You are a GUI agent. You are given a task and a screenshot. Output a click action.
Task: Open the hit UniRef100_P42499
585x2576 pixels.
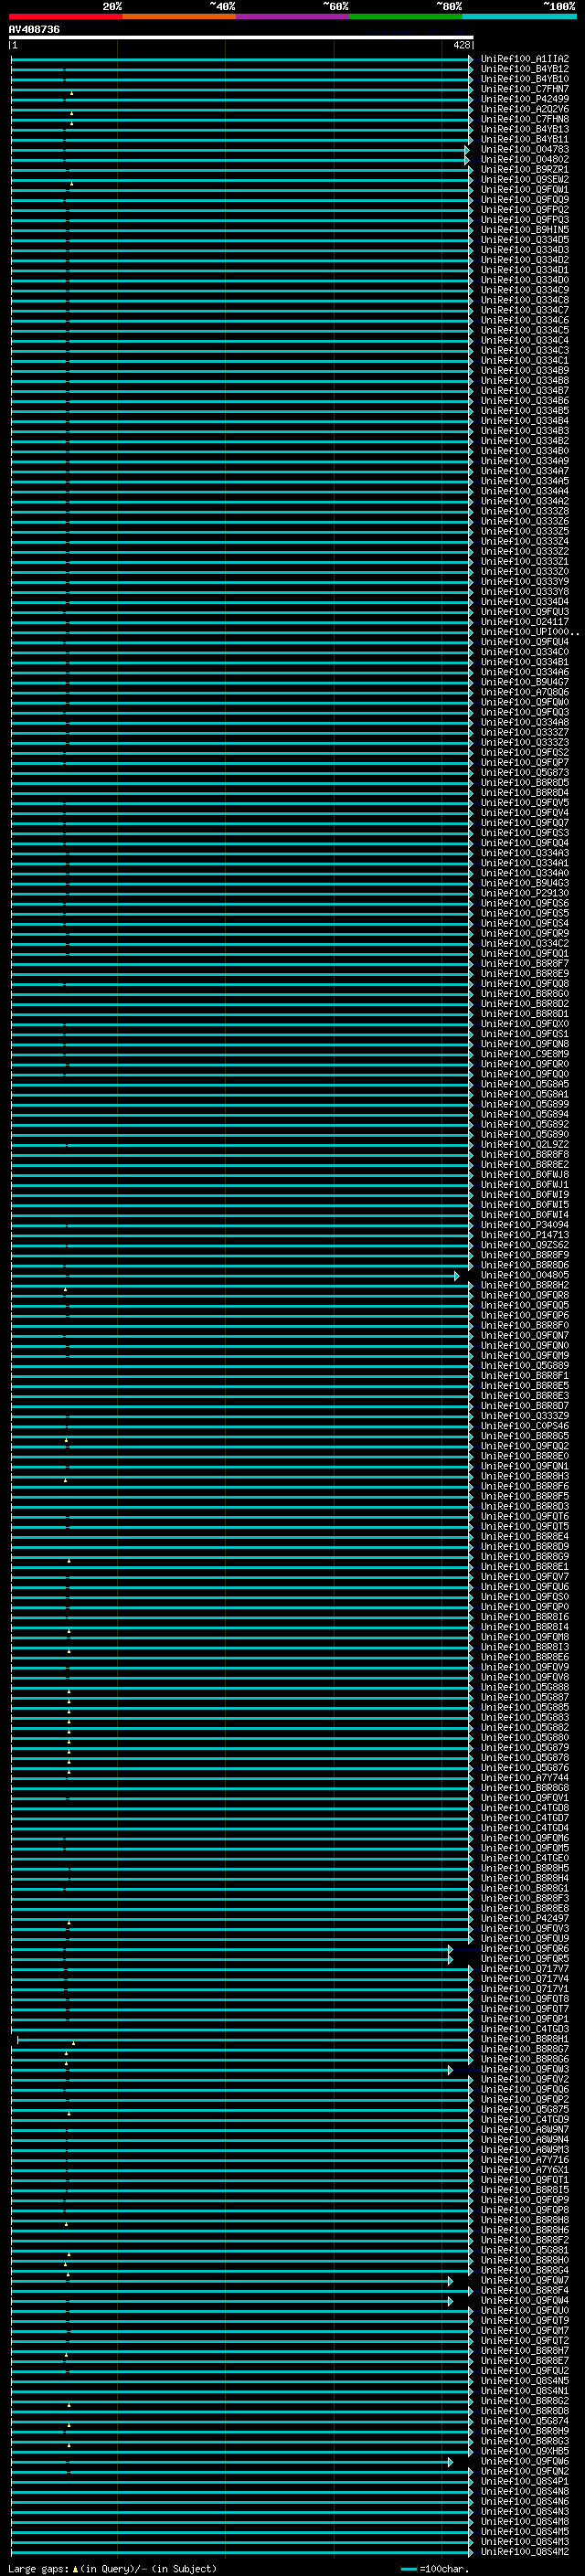coord(525,99)
